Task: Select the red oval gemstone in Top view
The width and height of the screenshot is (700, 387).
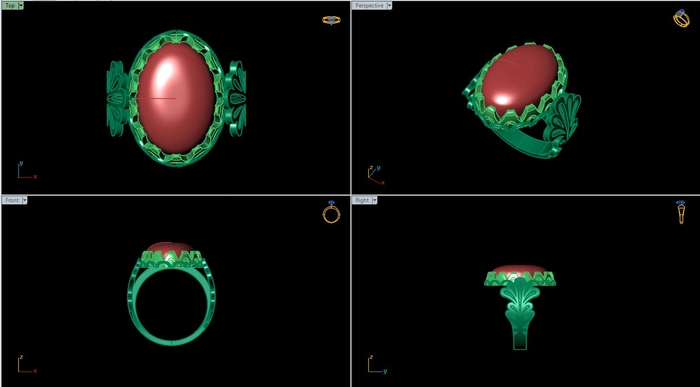Action: (x=176, y=98)
